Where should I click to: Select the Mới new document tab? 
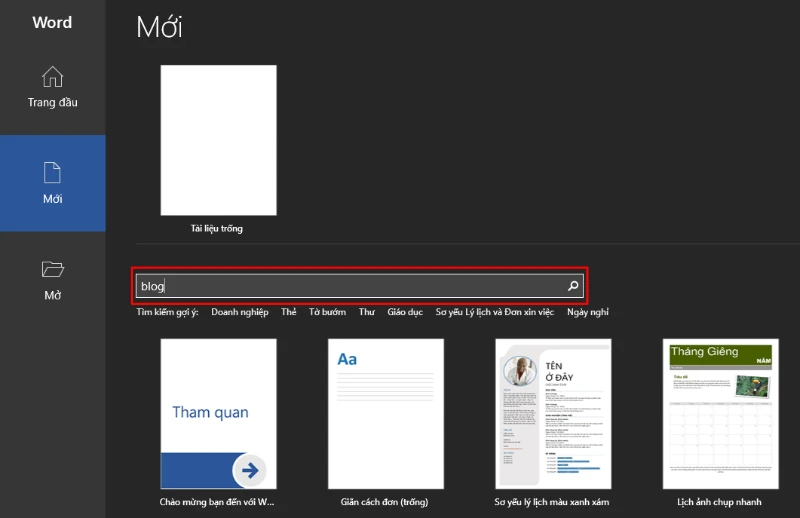tap(53, 183)
